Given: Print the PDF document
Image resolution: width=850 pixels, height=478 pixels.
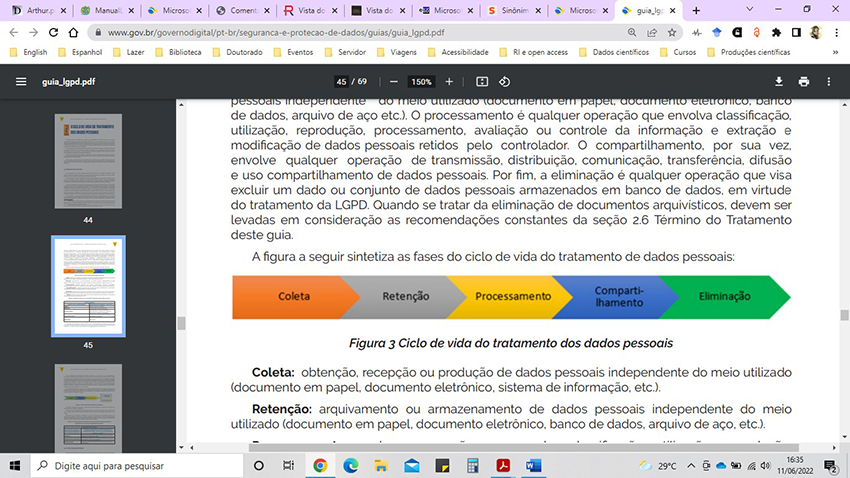Looking at the screenshot, I should [x=804, y=81].
